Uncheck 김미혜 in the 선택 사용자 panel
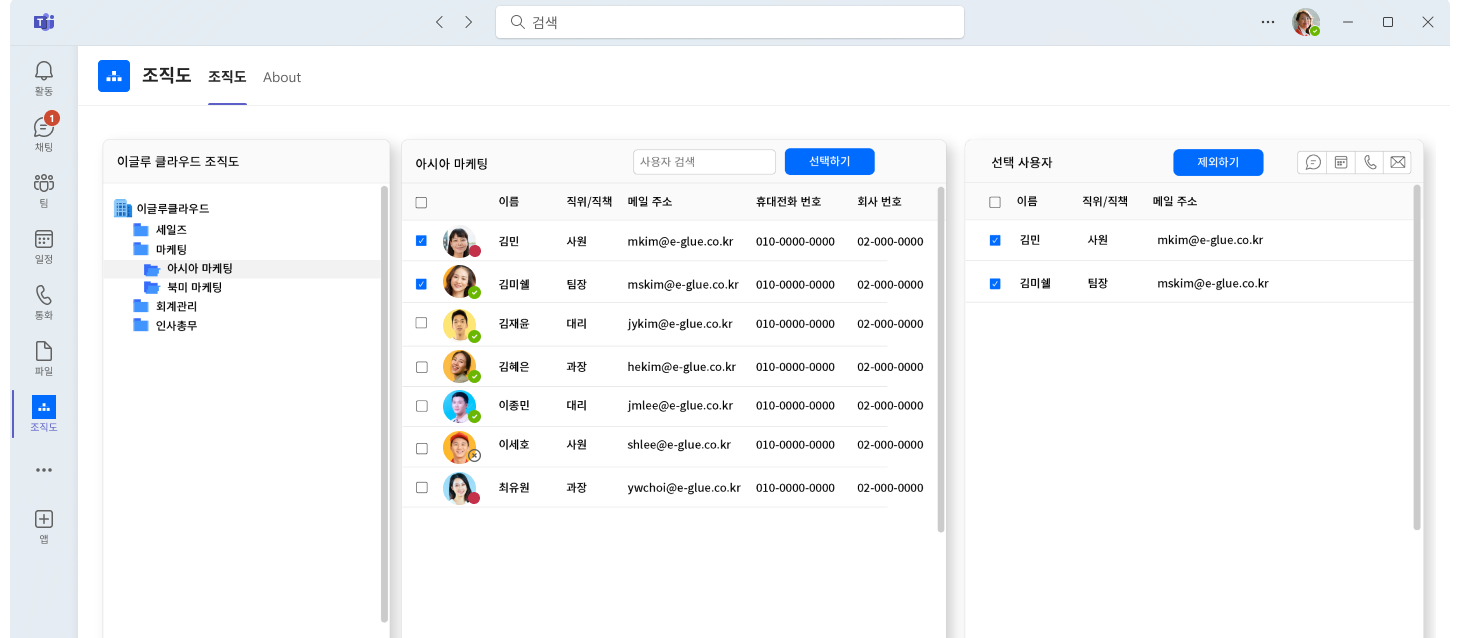Image resolution: width=1459 pixels, height=638 pixels. (994, 284)
